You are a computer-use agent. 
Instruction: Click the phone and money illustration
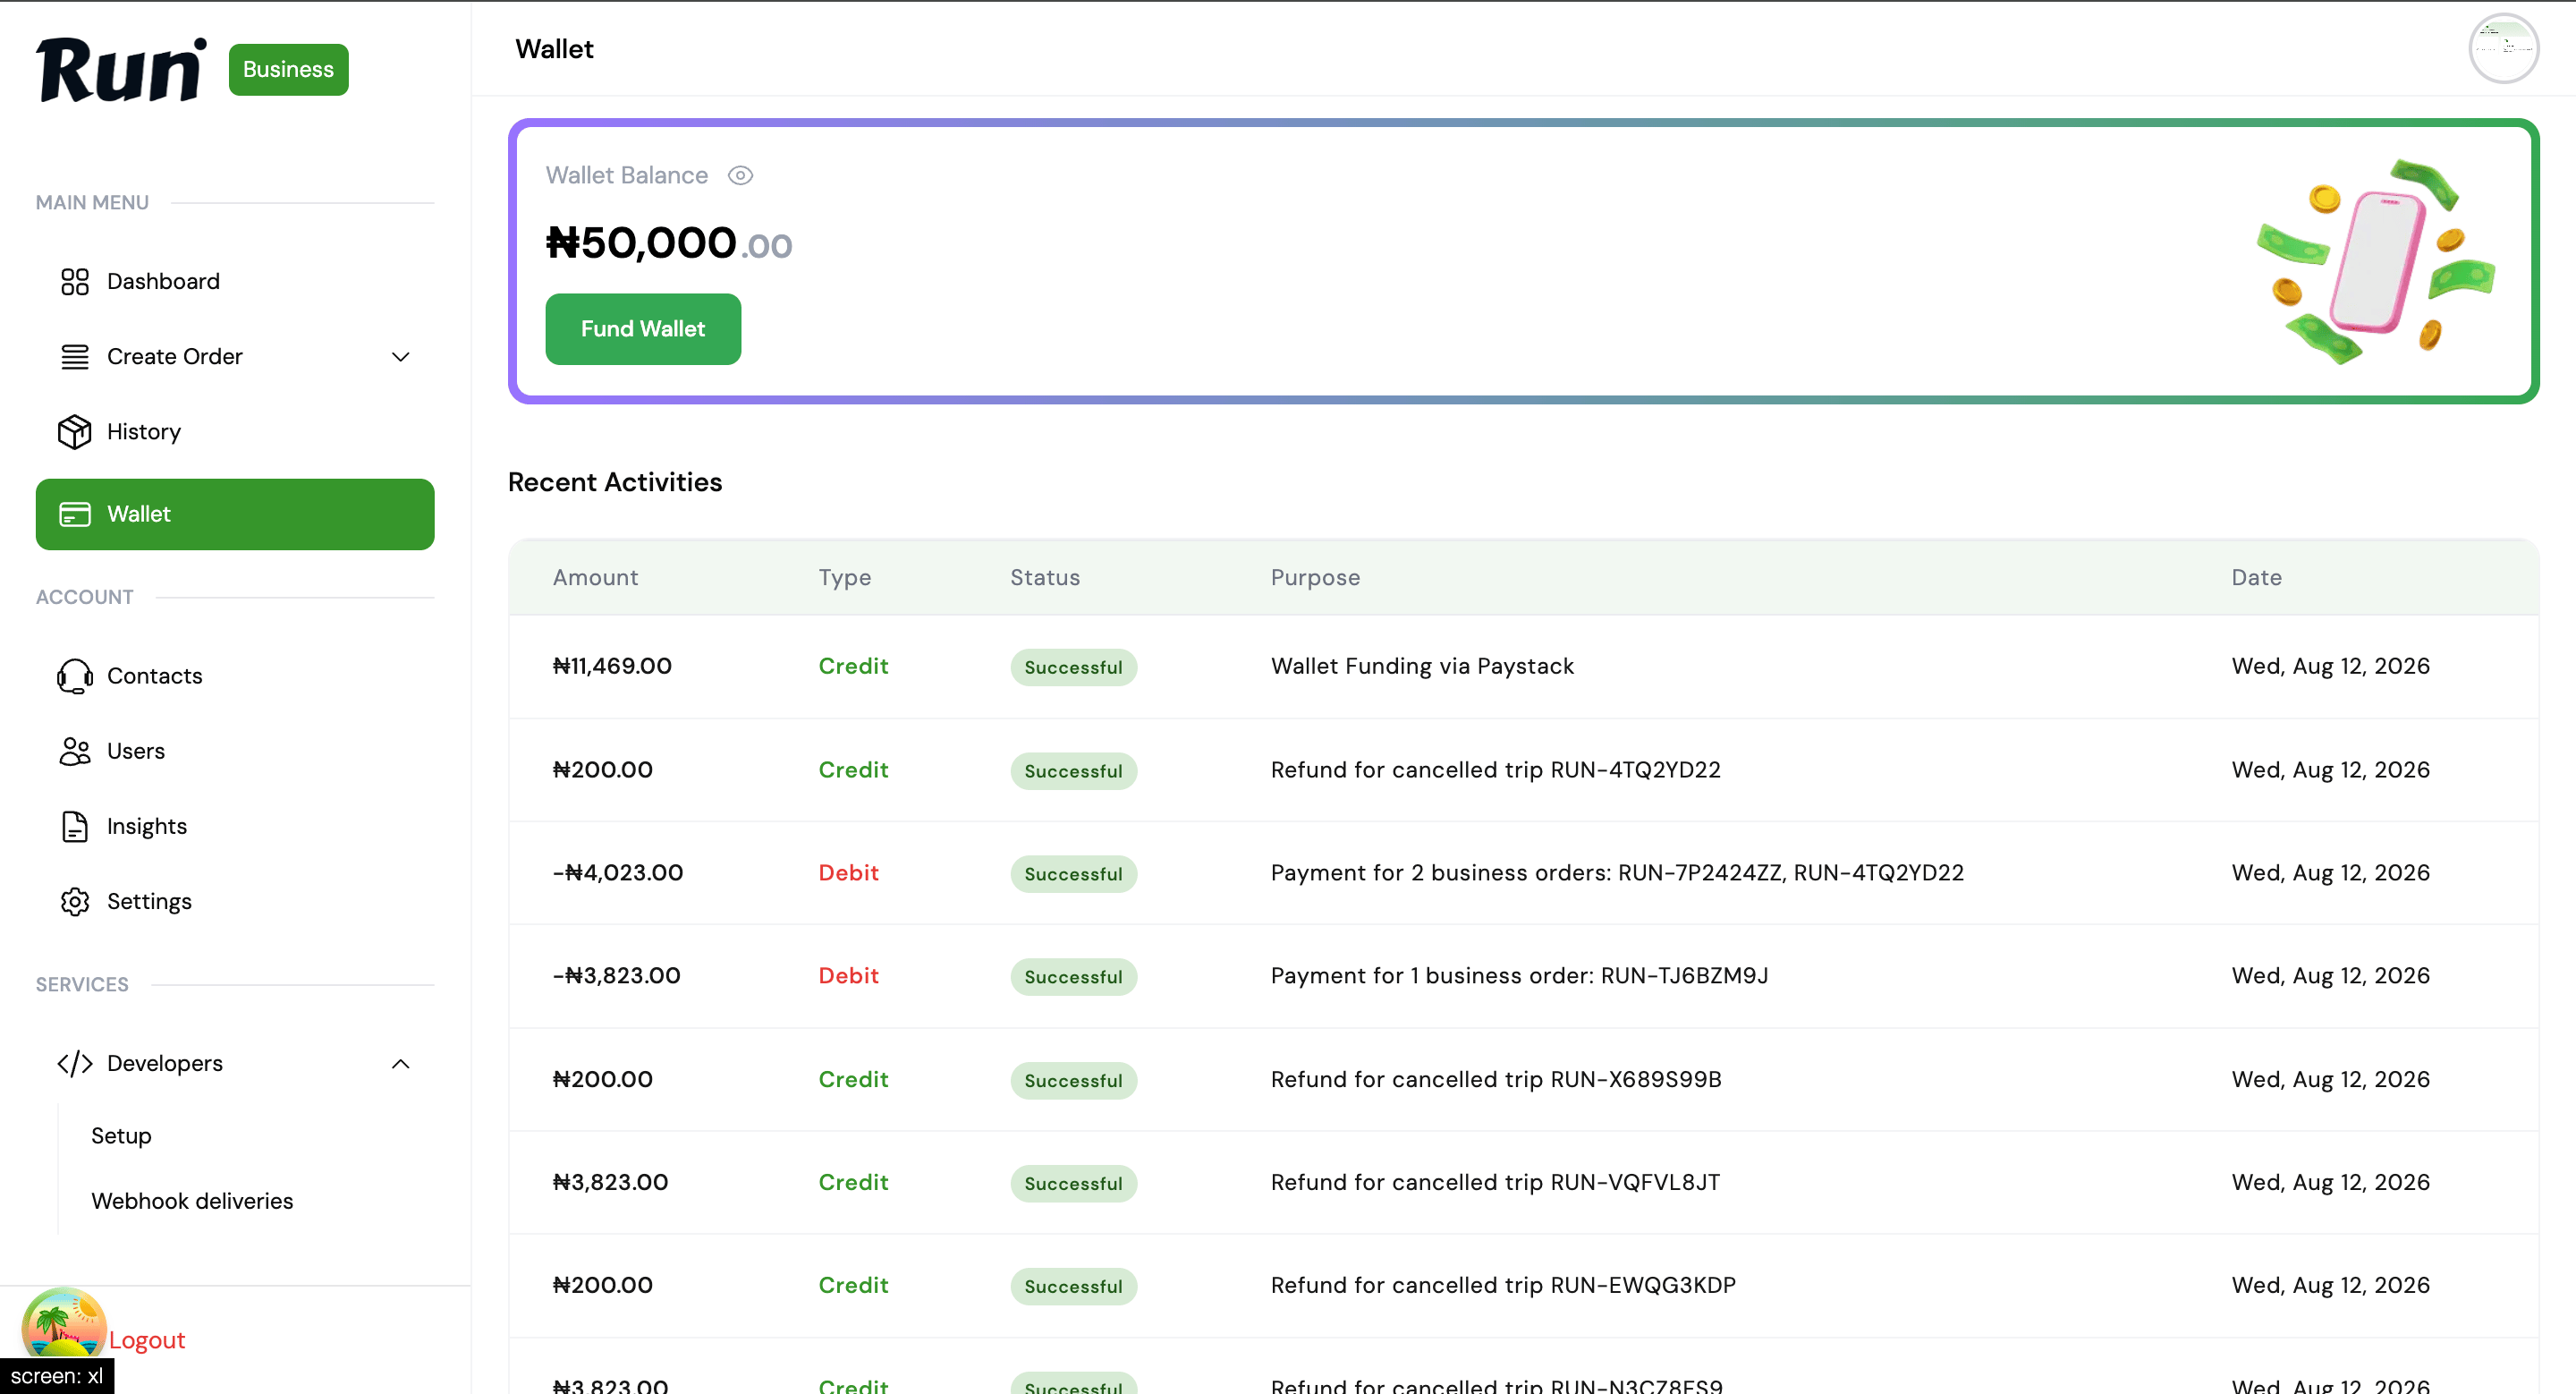2376,260
